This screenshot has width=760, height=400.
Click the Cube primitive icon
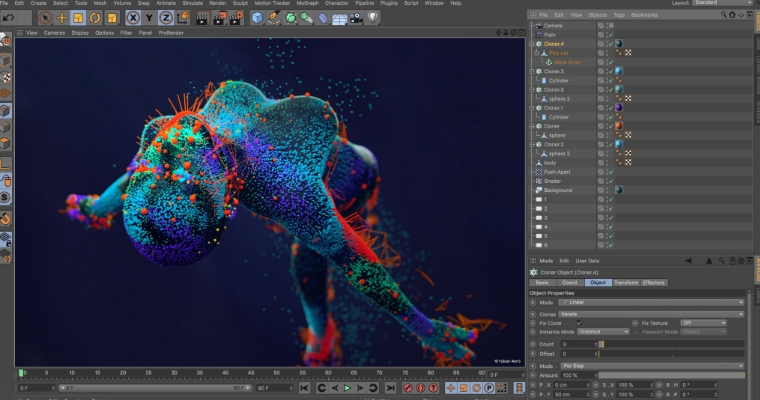[x=257, y=18]
